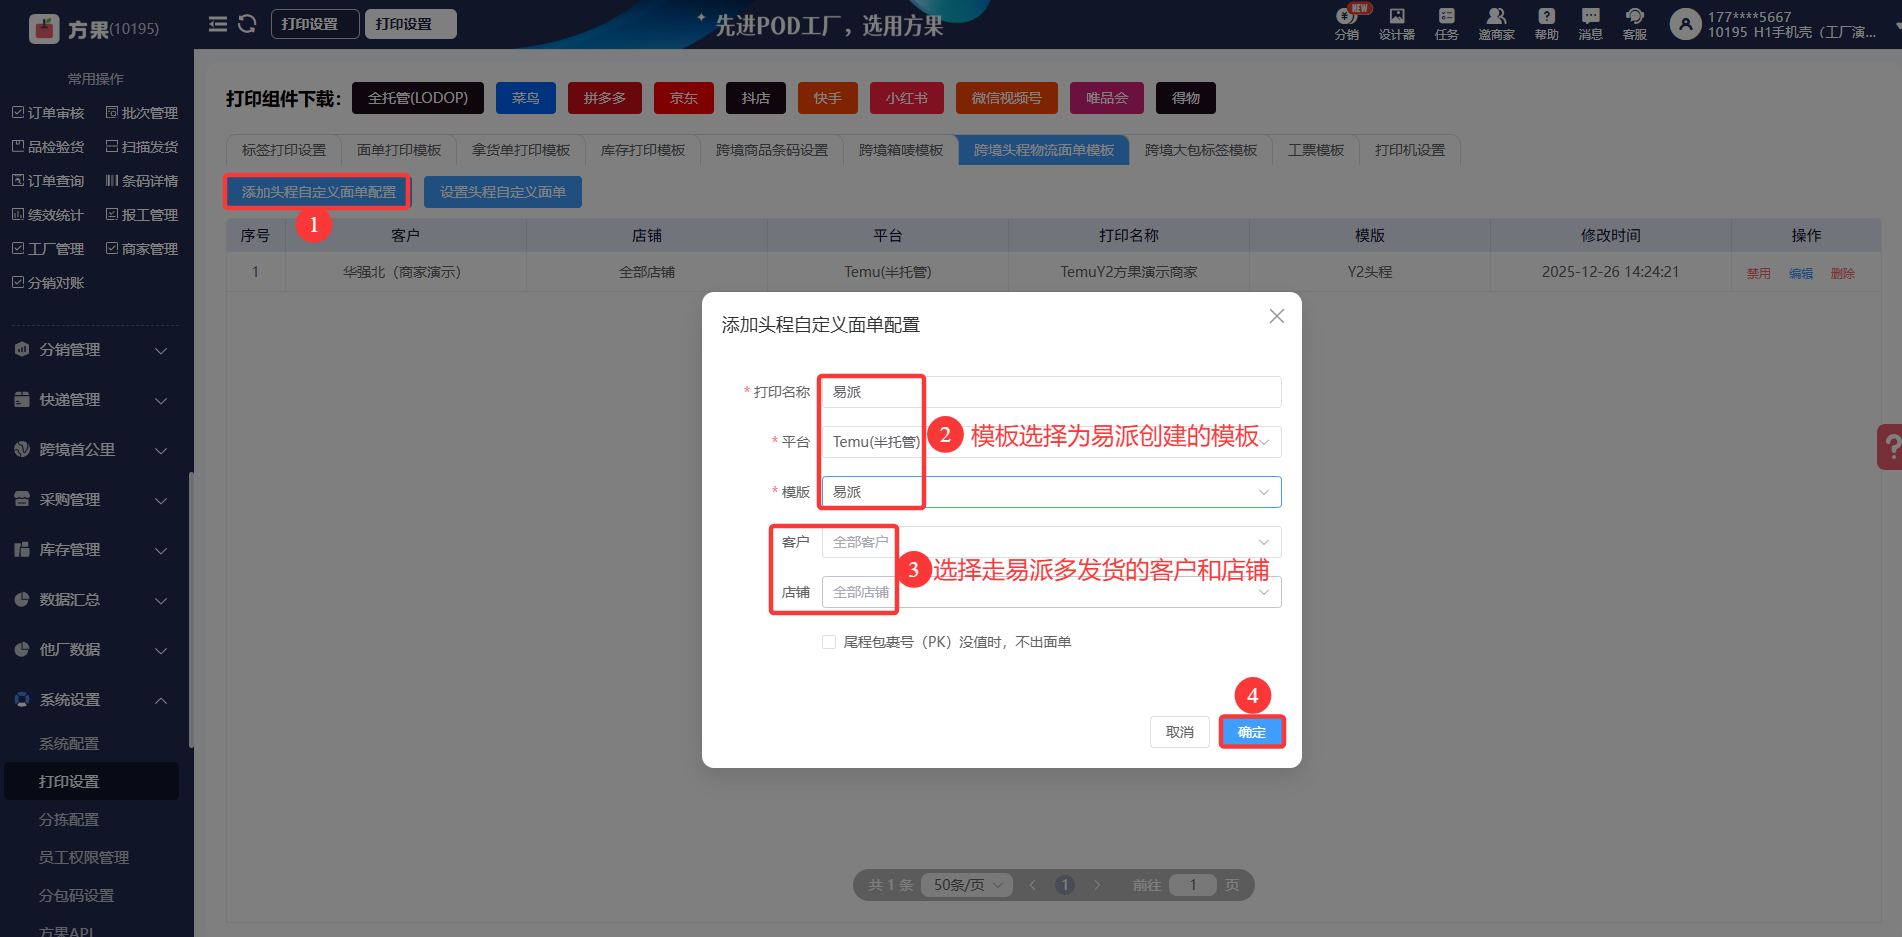Collapse the sidebar with the hamburger icon
The width and height of the screenshot is (1902, 937).
[x=218, y=24]
